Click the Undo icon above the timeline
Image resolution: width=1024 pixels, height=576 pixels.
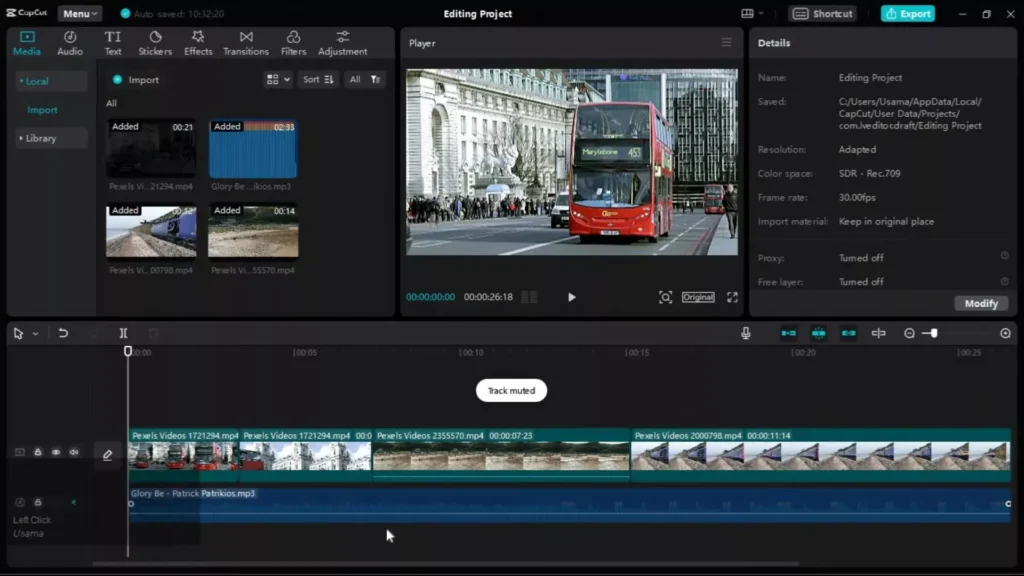tap(63, 332)
